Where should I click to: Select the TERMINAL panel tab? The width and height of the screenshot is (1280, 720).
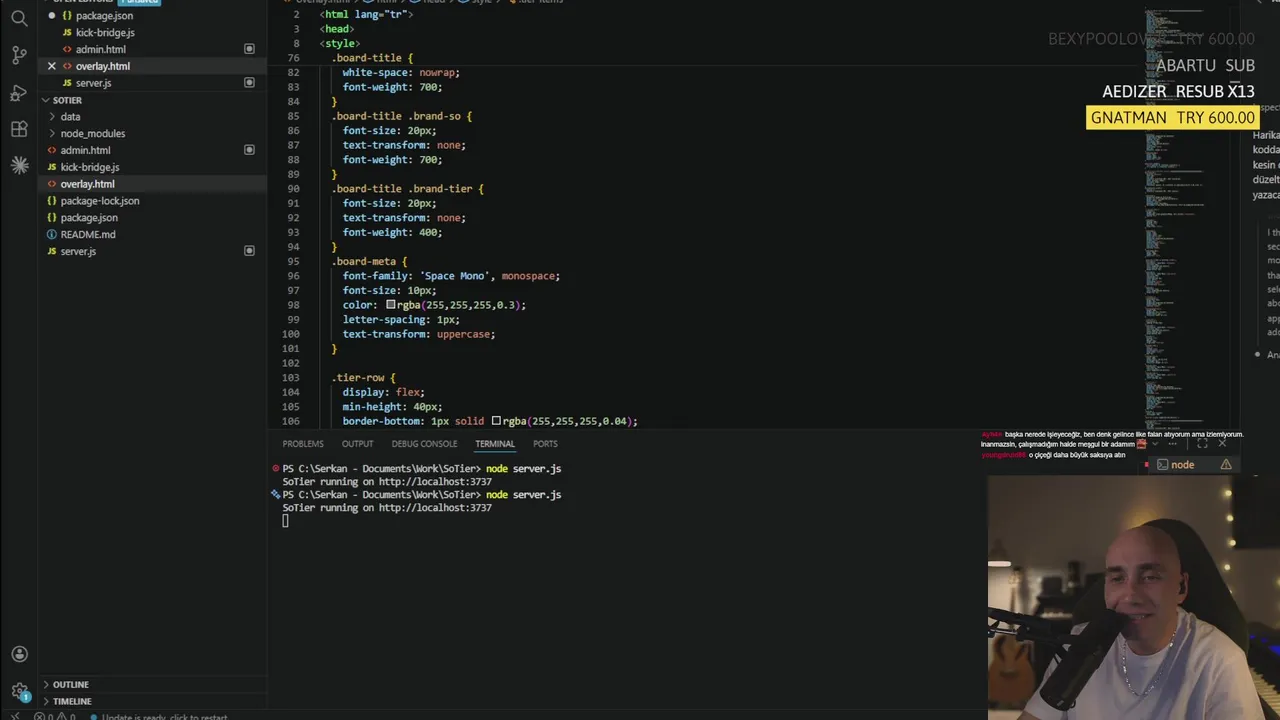[495, 444]
